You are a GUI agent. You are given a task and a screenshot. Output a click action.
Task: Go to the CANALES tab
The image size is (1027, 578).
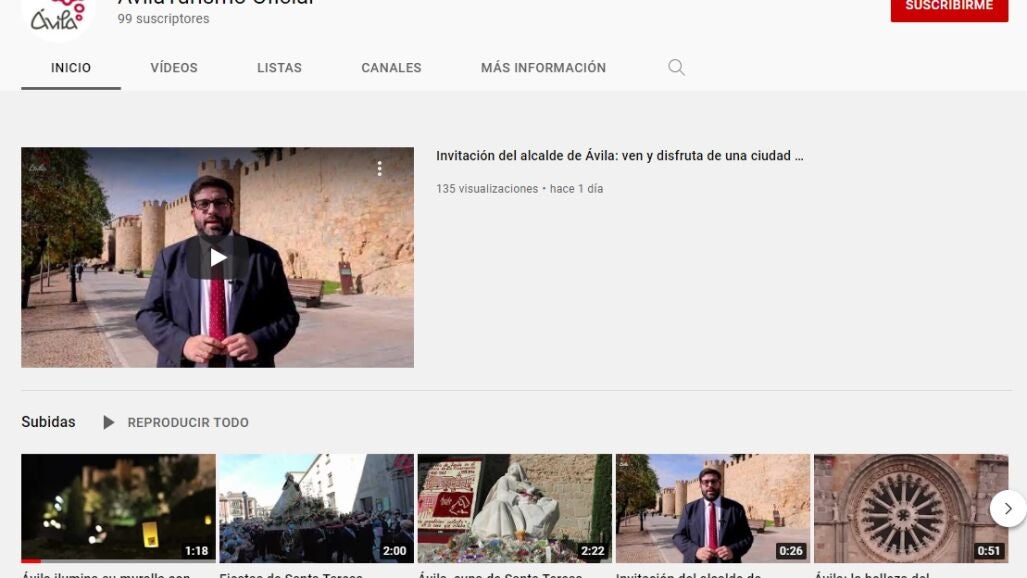[x=391, y=68]
